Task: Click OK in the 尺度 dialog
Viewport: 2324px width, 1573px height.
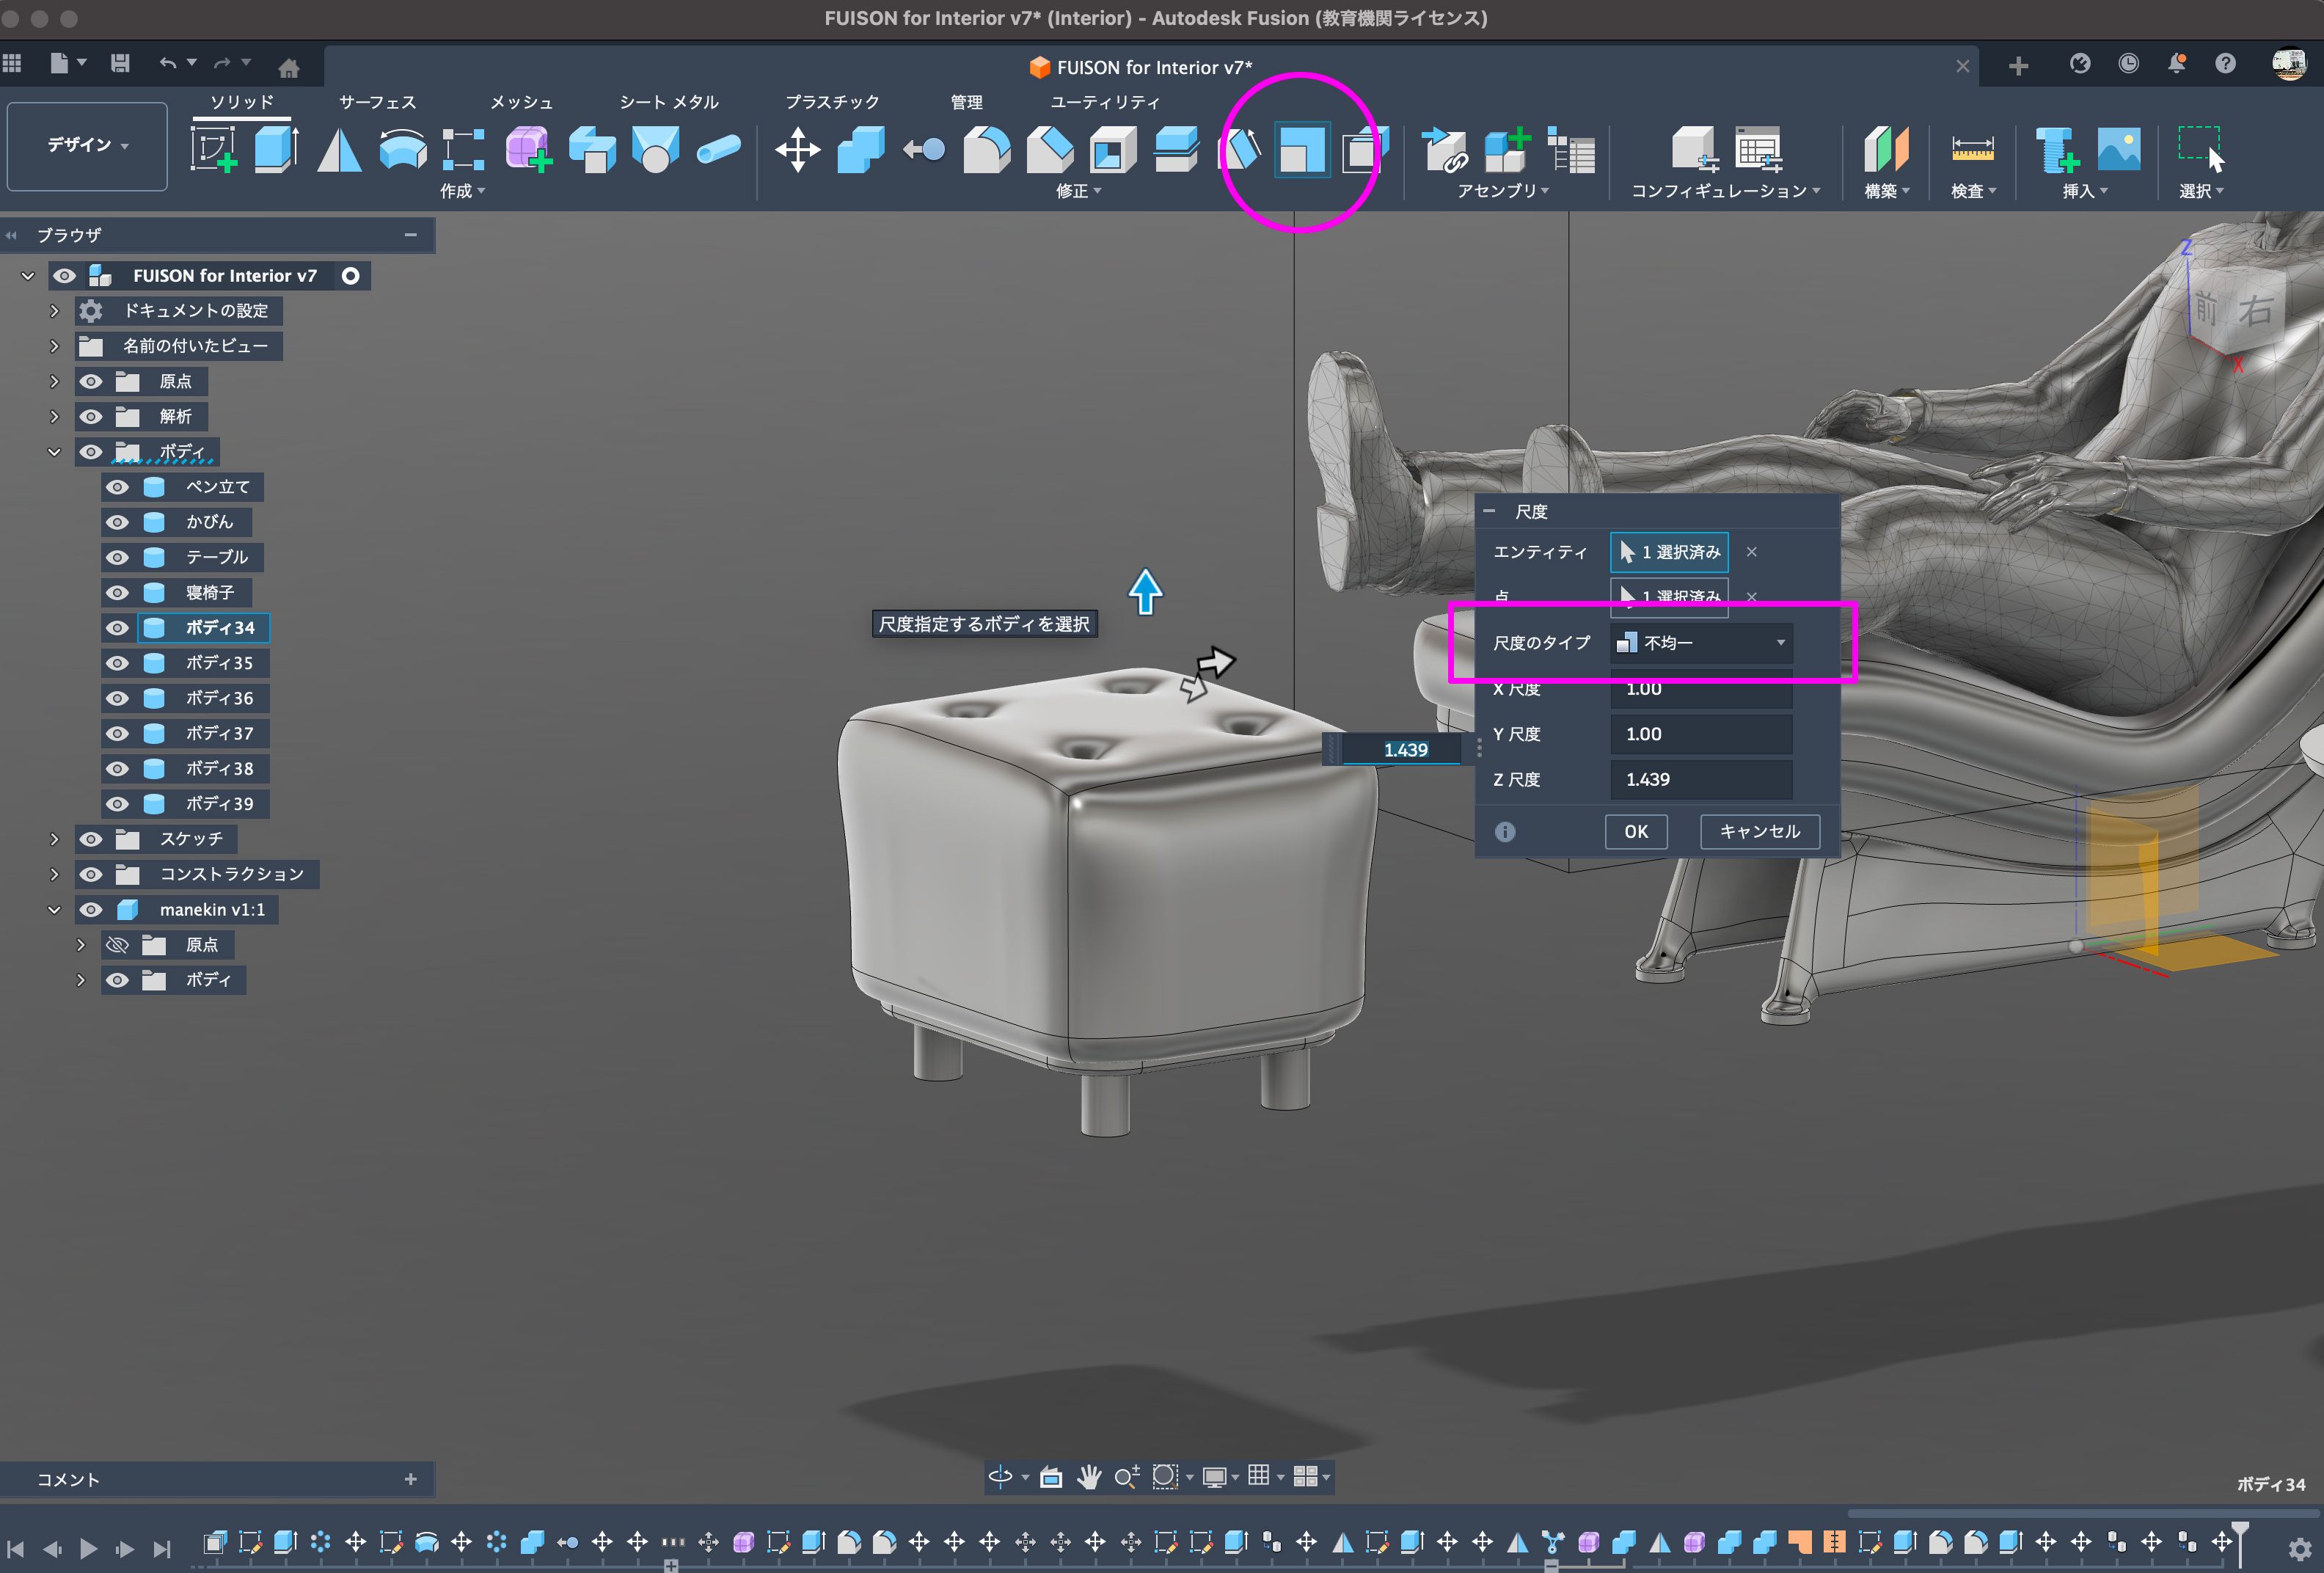Action: tap(1635, 831)
